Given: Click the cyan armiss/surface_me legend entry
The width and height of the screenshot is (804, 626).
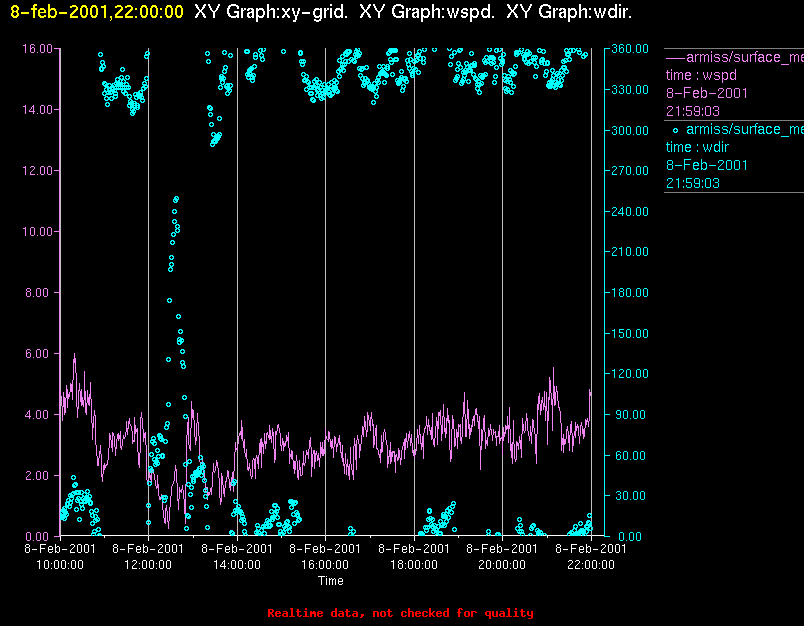Looking at the screenshot, I should (x=744, y=129).
